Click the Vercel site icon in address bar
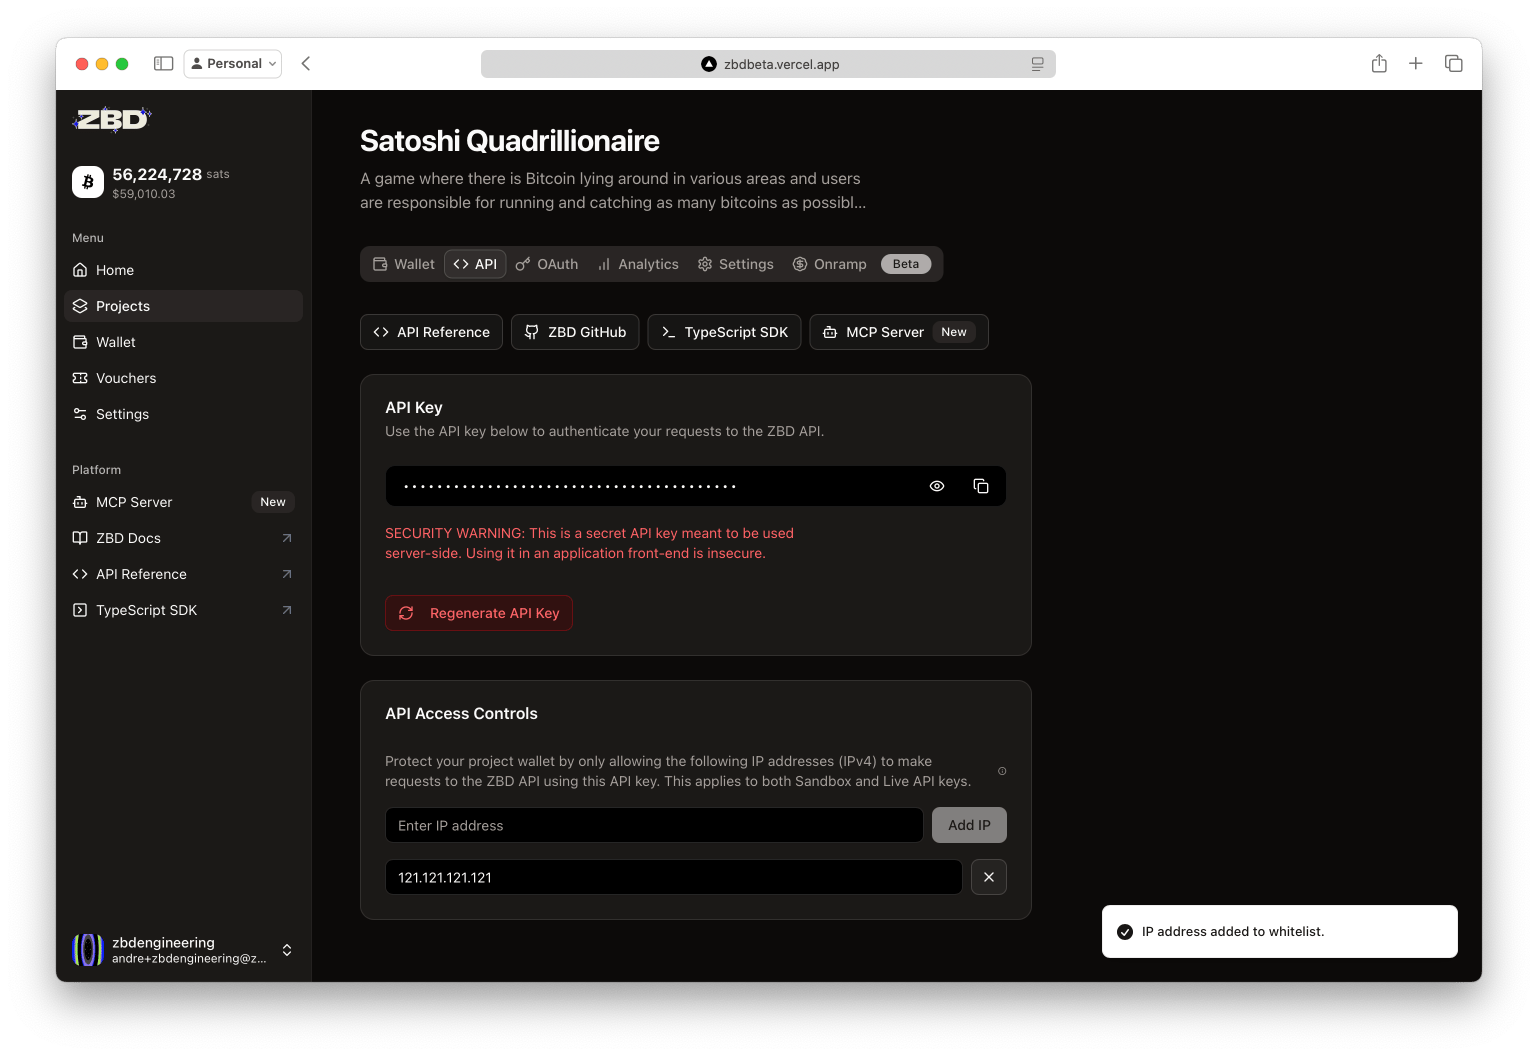This screenshot has width=1538, height=1056. (x=709, y=64)
